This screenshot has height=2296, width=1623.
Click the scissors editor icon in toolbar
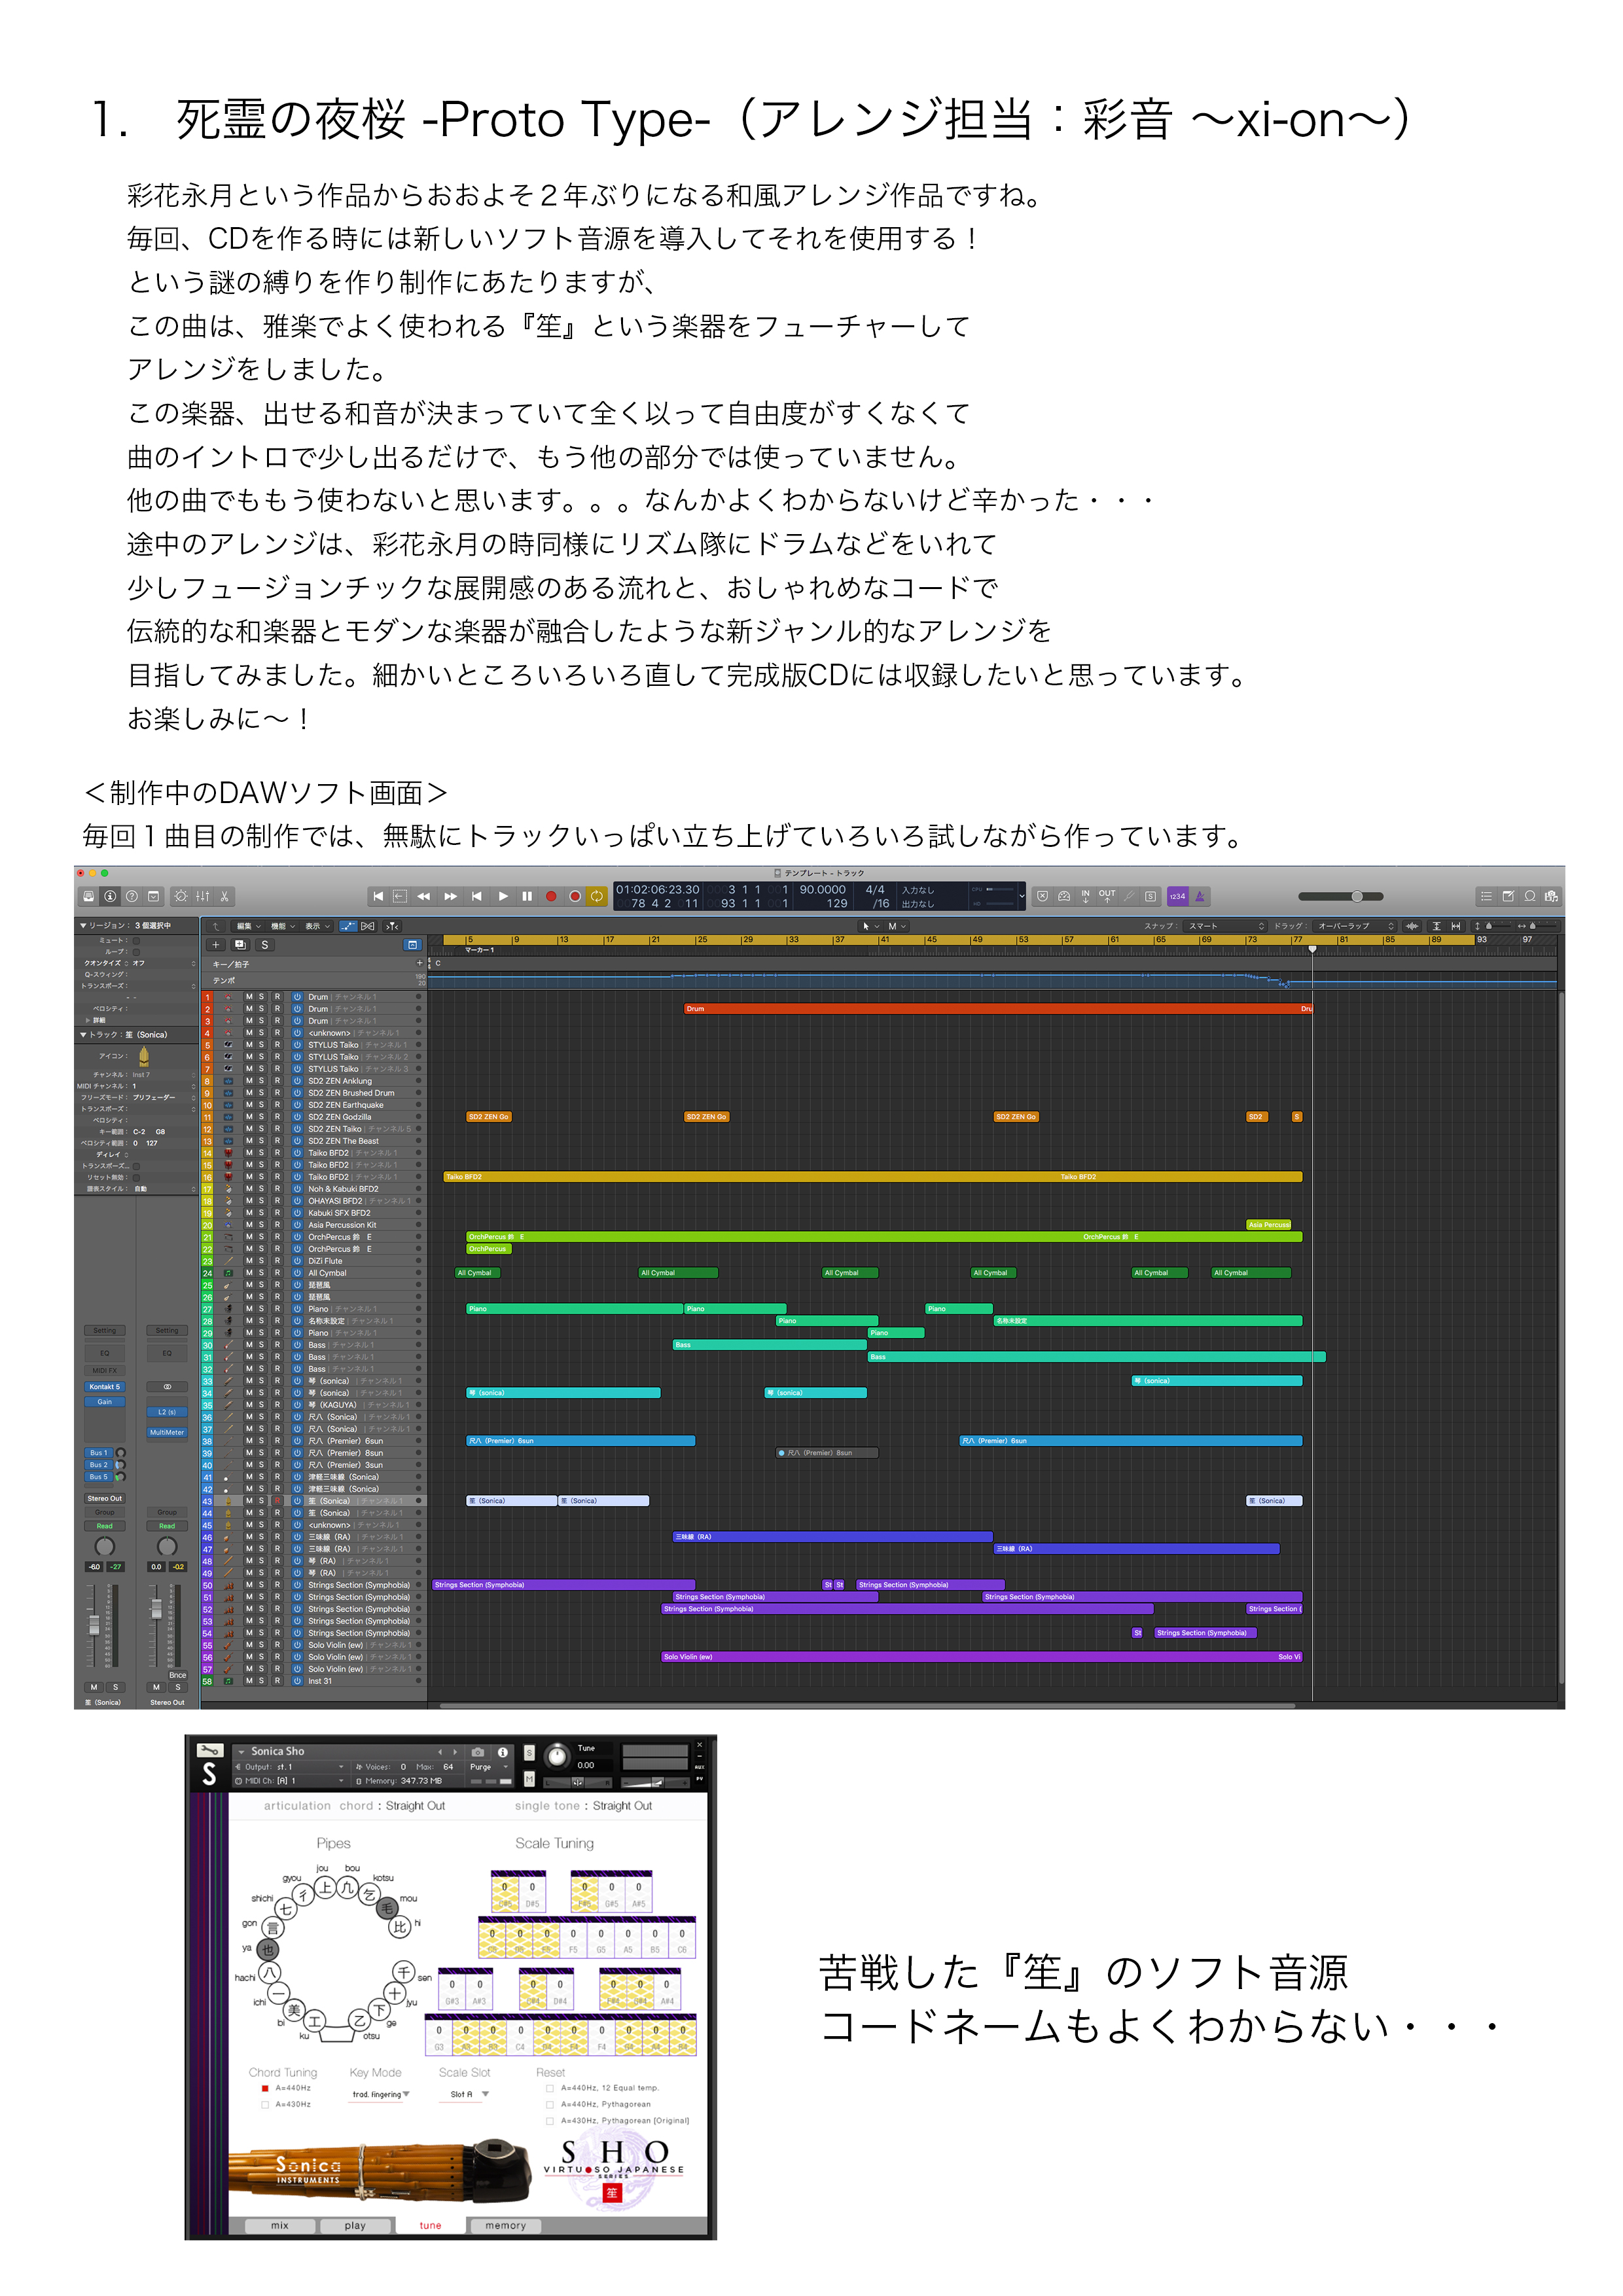point(225,896)
